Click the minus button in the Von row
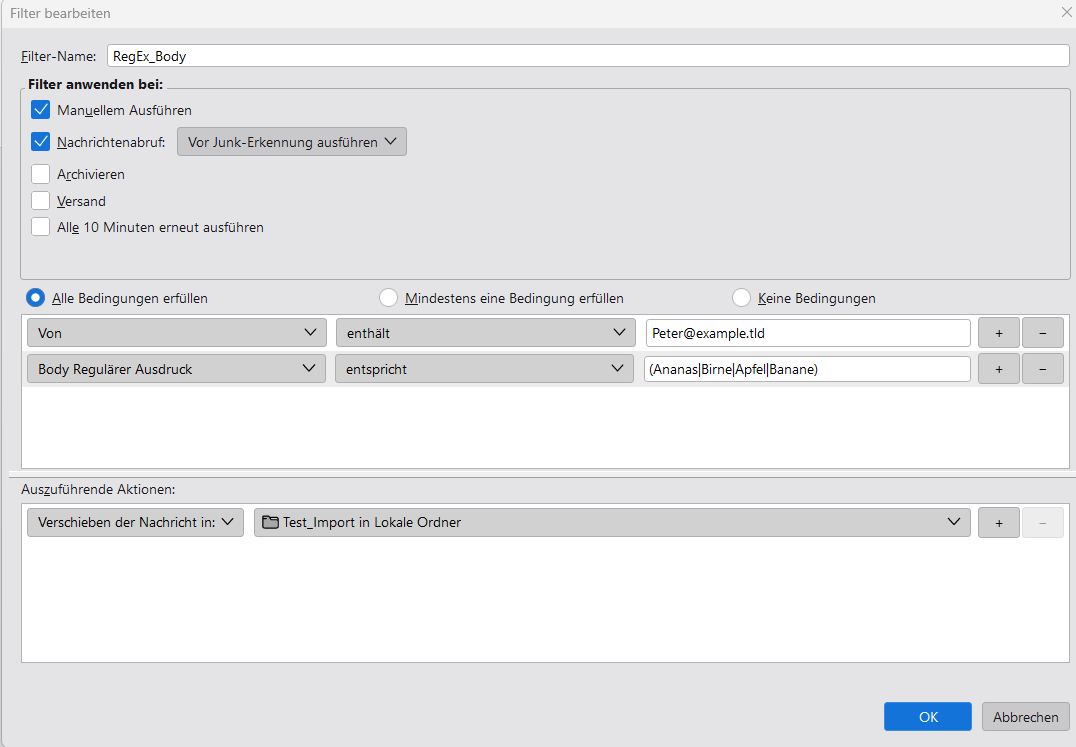 pos(1042,334)
